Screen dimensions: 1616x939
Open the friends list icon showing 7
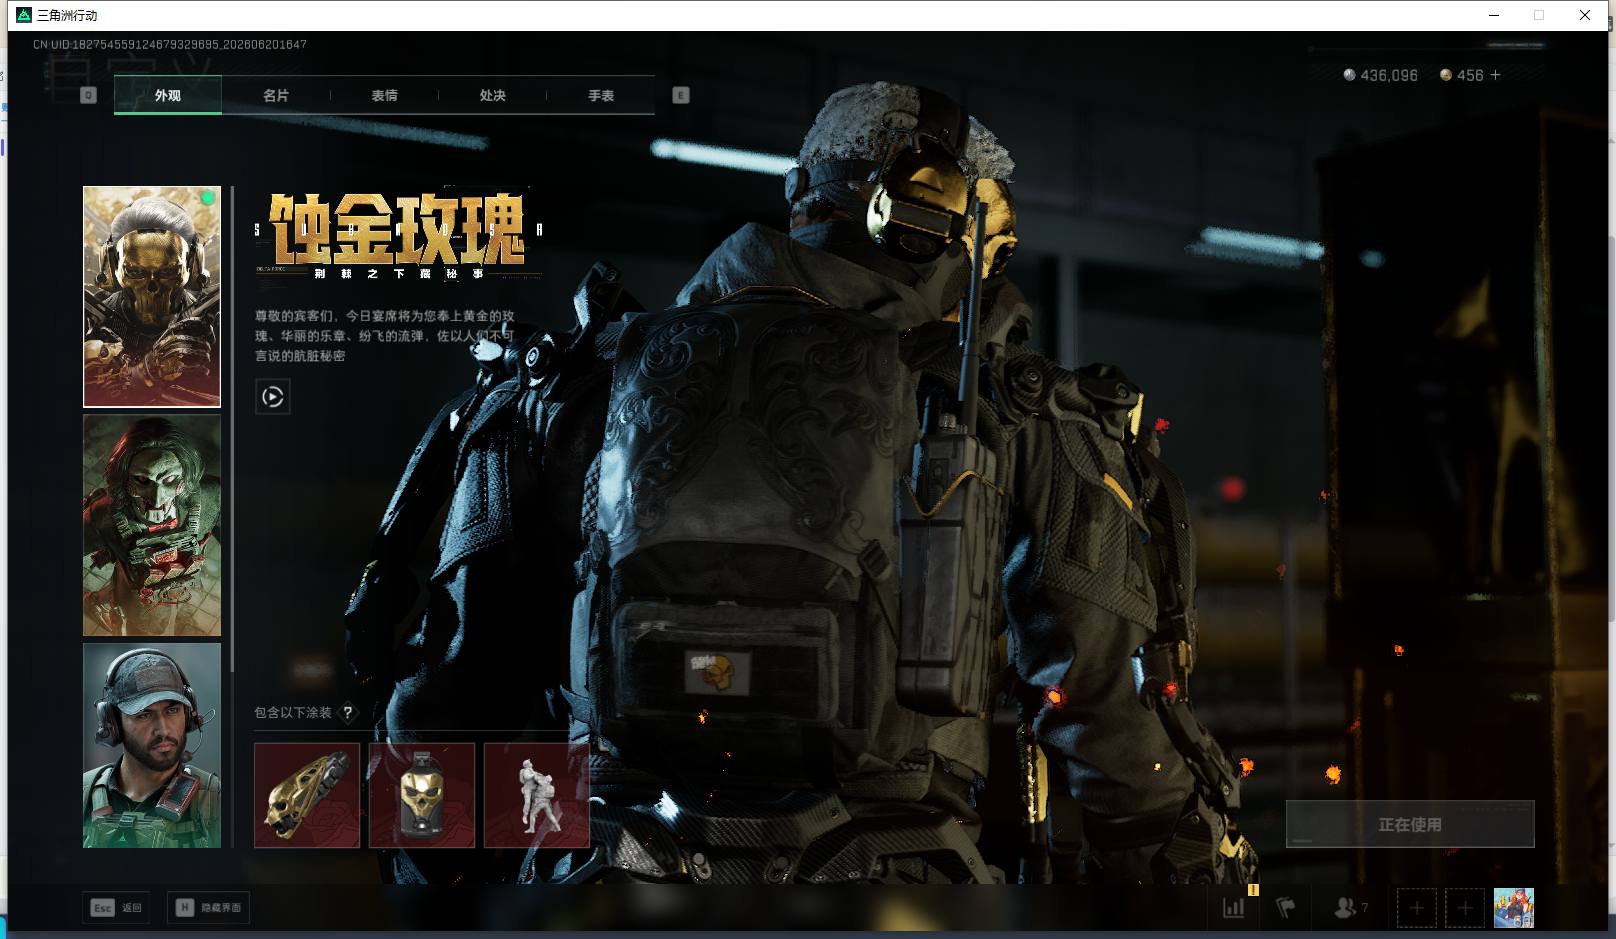point(1351,908)
